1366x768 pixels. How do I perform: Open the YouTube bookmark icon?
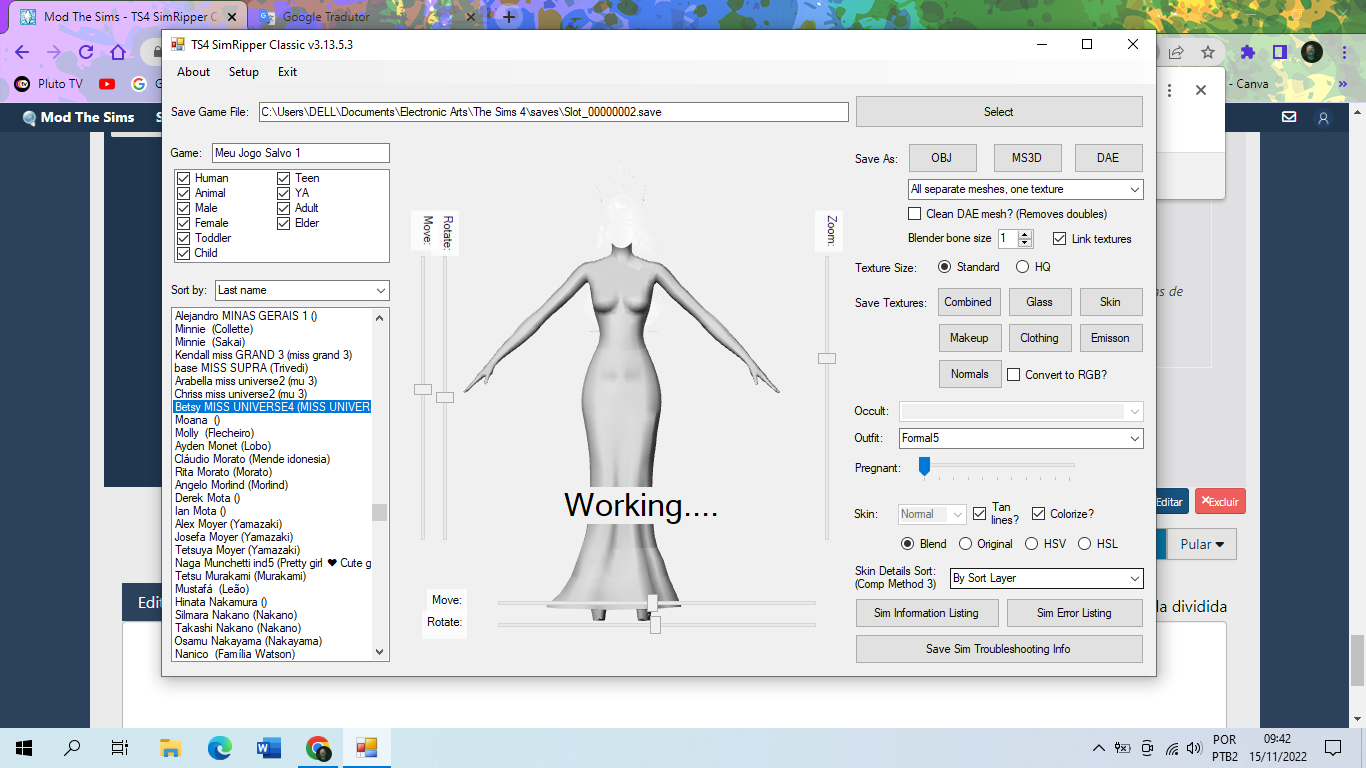click(107, 84)
